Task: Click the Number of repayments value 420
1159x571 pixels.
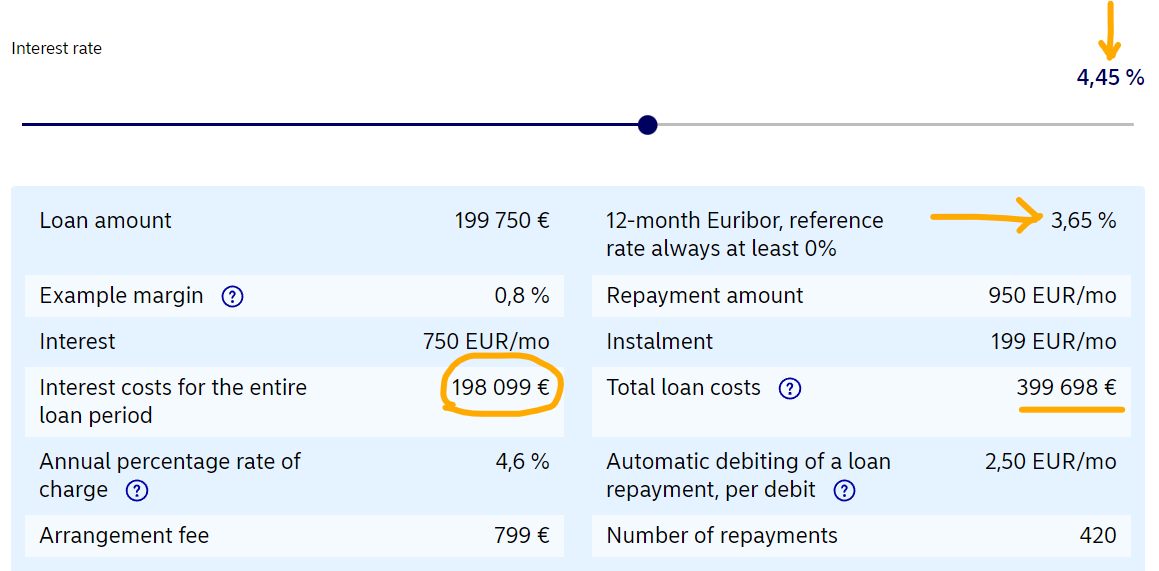Action: pos(1097,535)
